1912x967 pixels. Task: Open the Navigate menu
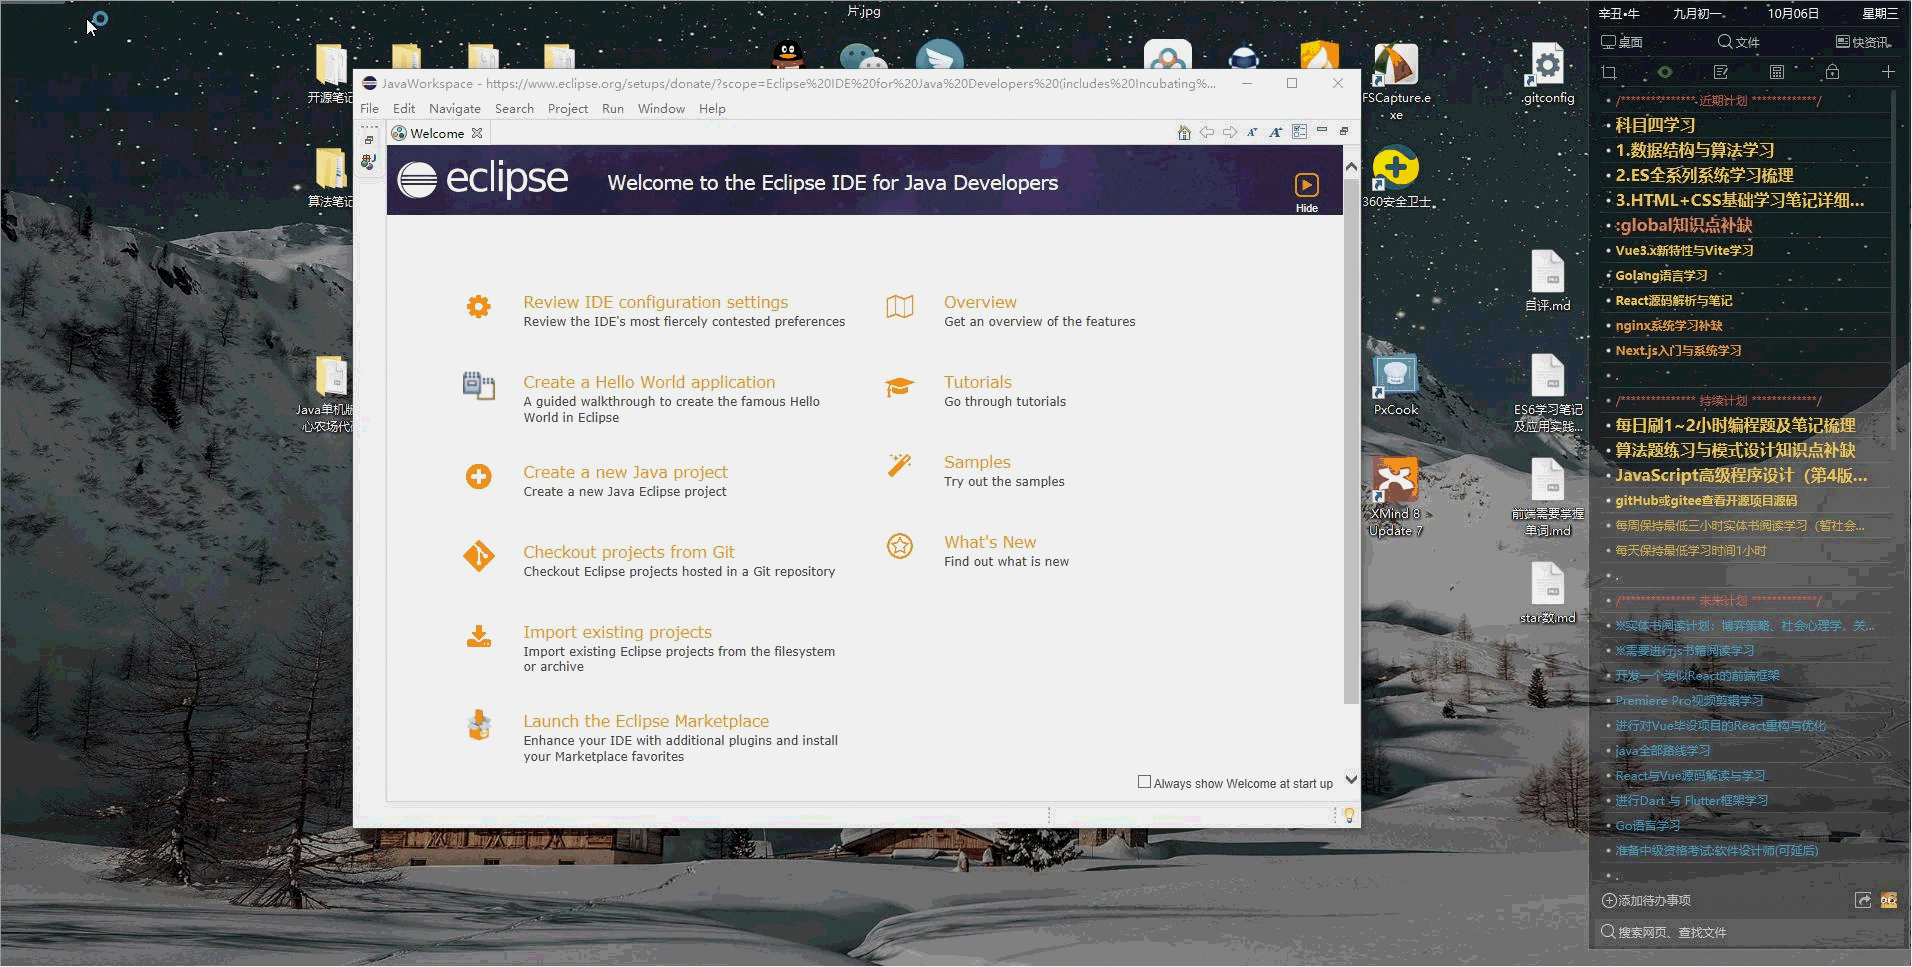click(455, 108)
